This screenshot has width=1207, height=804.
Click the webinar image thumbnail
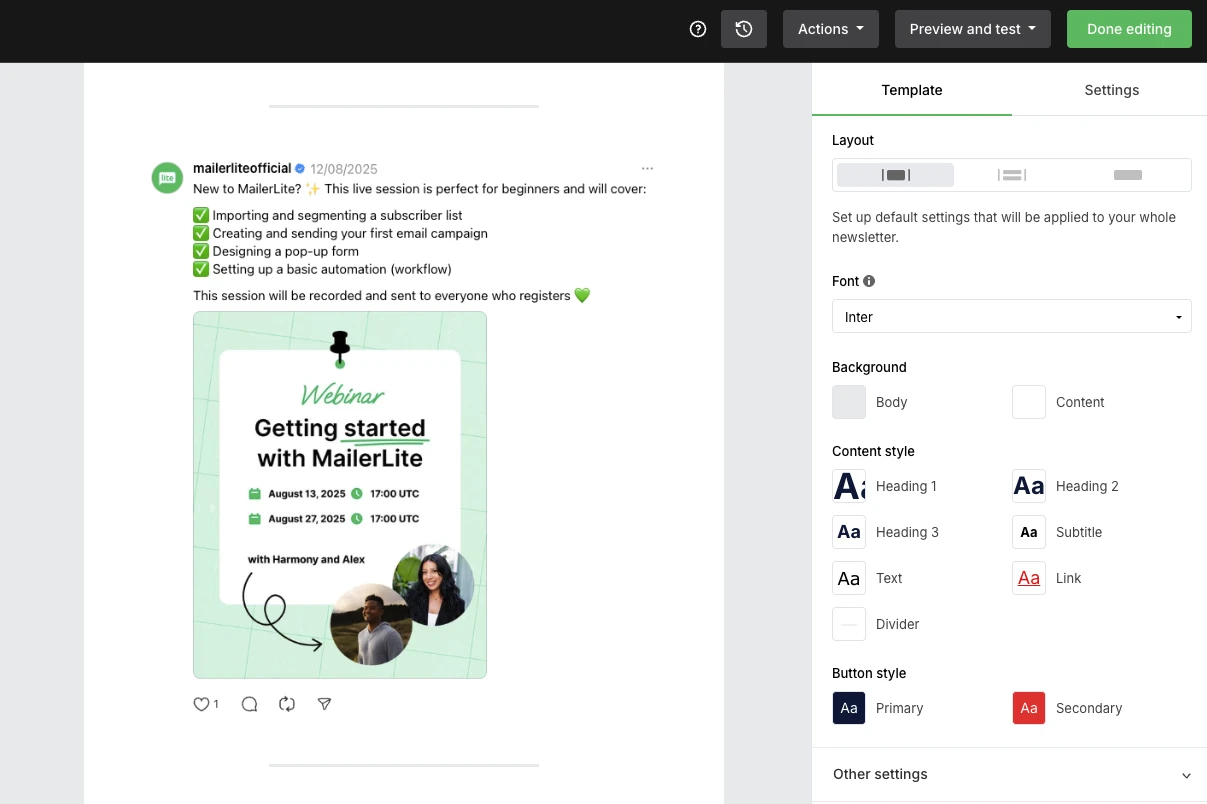pos(340,495)
